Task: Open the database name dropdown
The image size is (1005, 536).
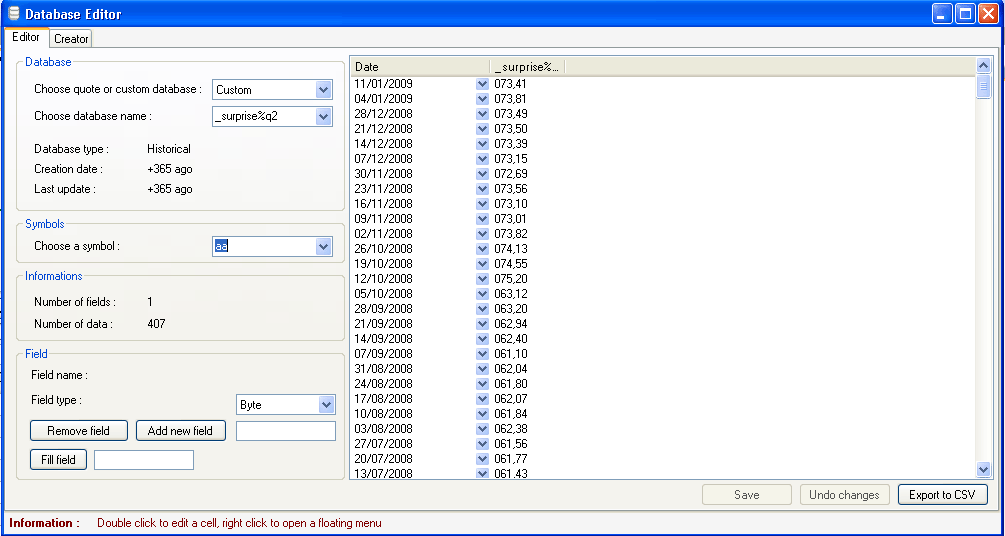Action: point(323,117)
